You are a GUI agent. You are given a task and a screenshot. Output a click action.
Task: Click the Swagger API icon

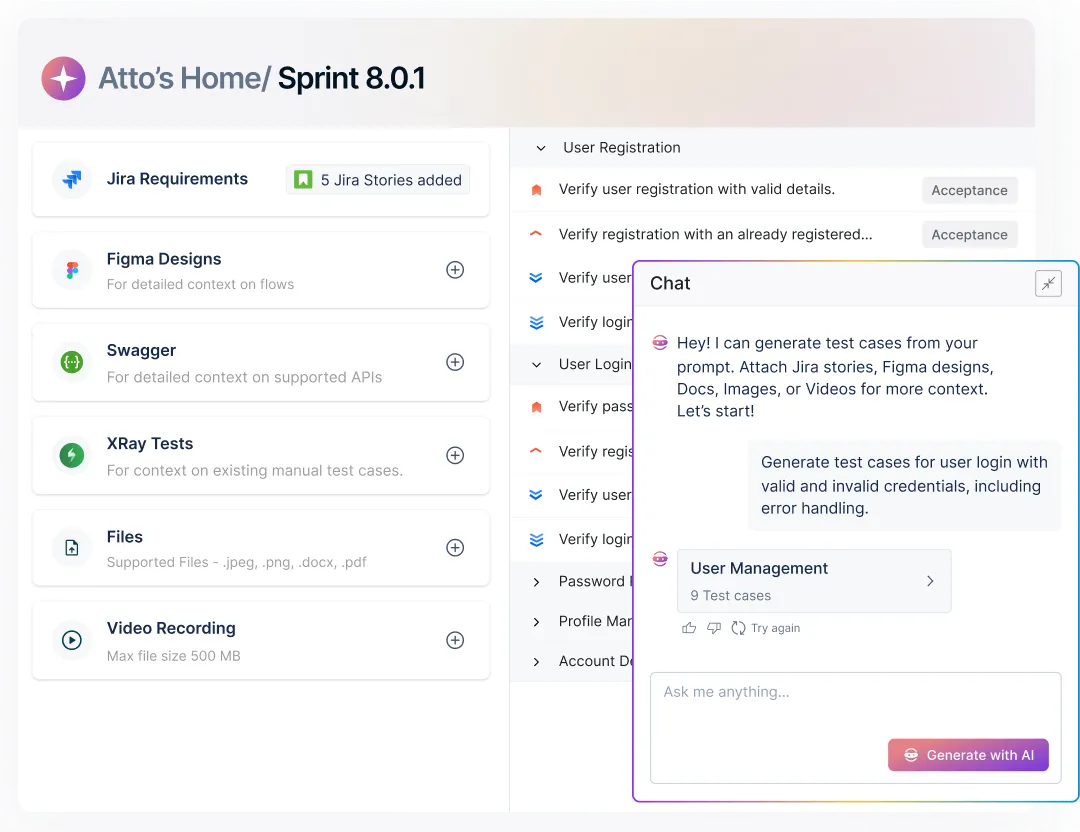[x=70, y=361]
